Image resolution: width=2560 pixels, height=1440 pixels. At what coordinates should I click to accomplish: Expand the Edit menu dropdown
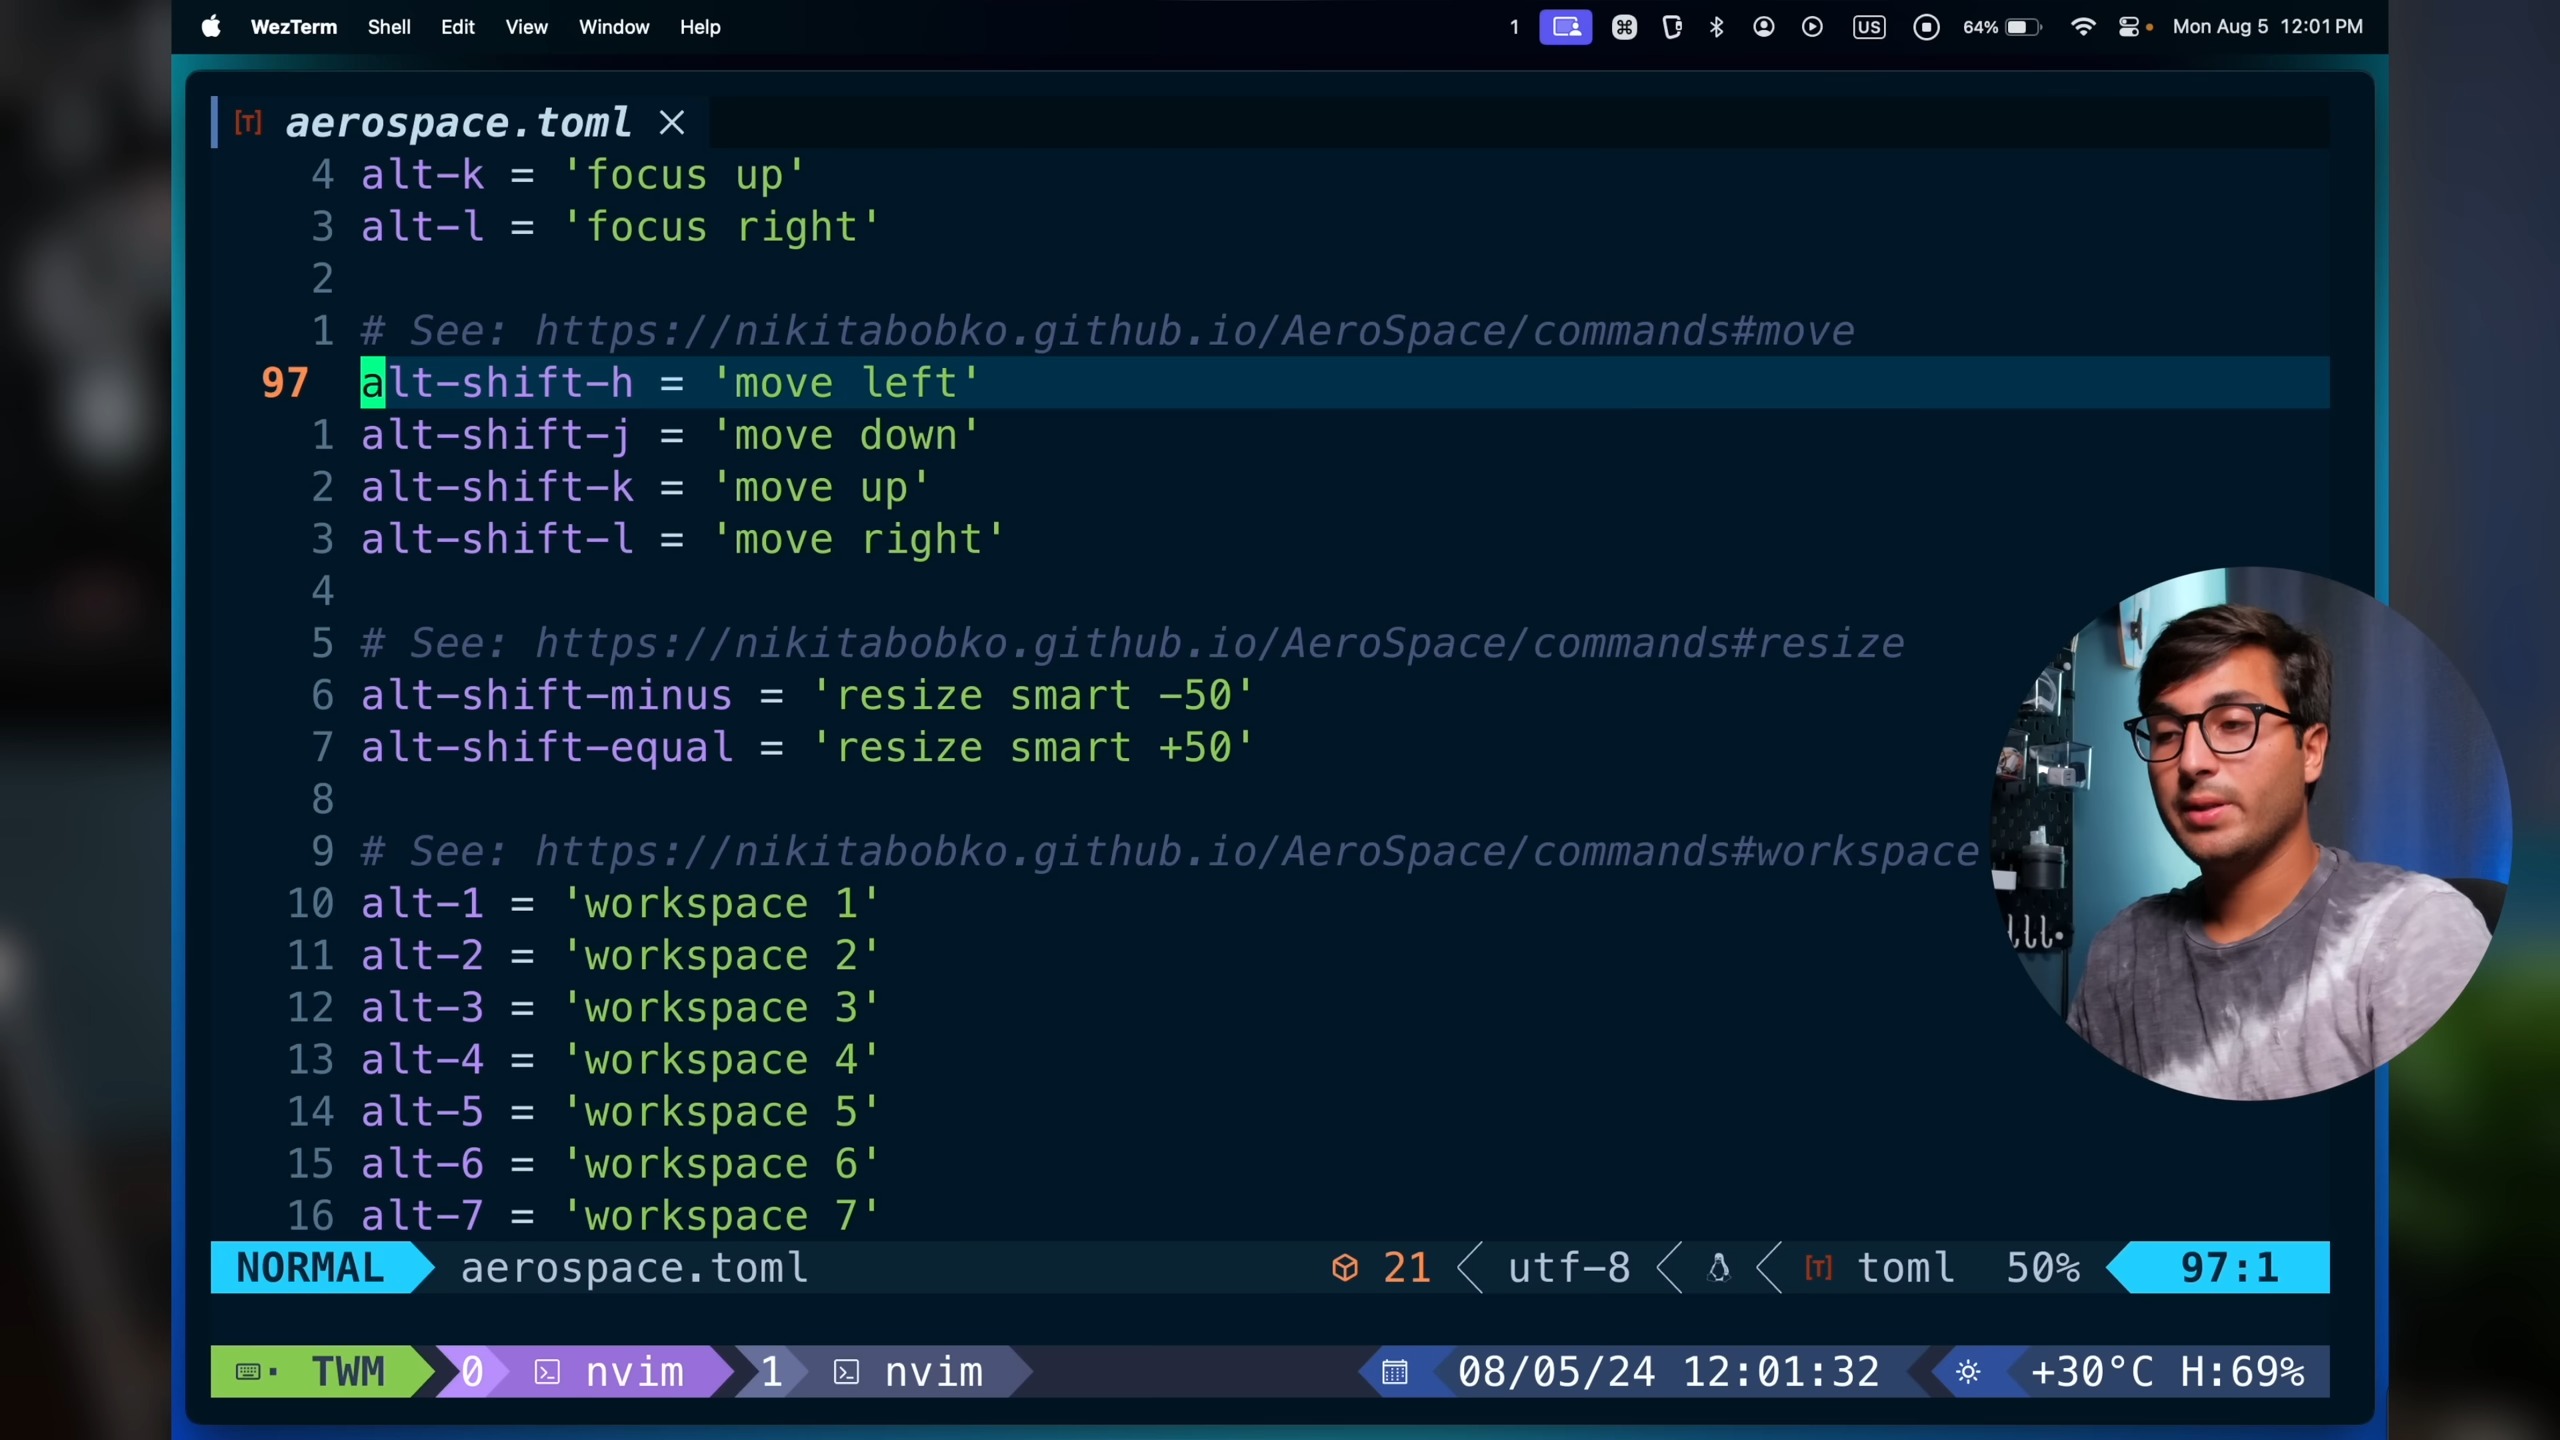coord(457,27)
